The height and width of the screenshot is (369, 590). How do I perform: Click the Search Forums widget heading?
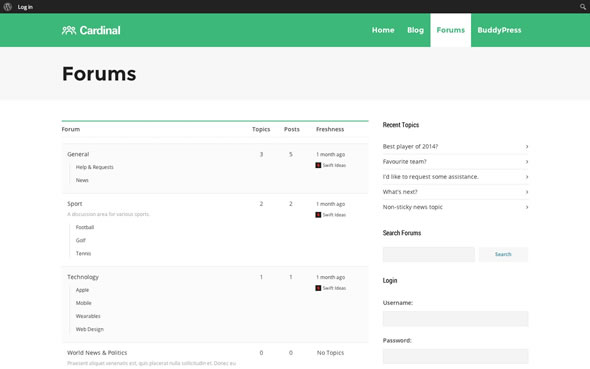[x=402, y=233]
